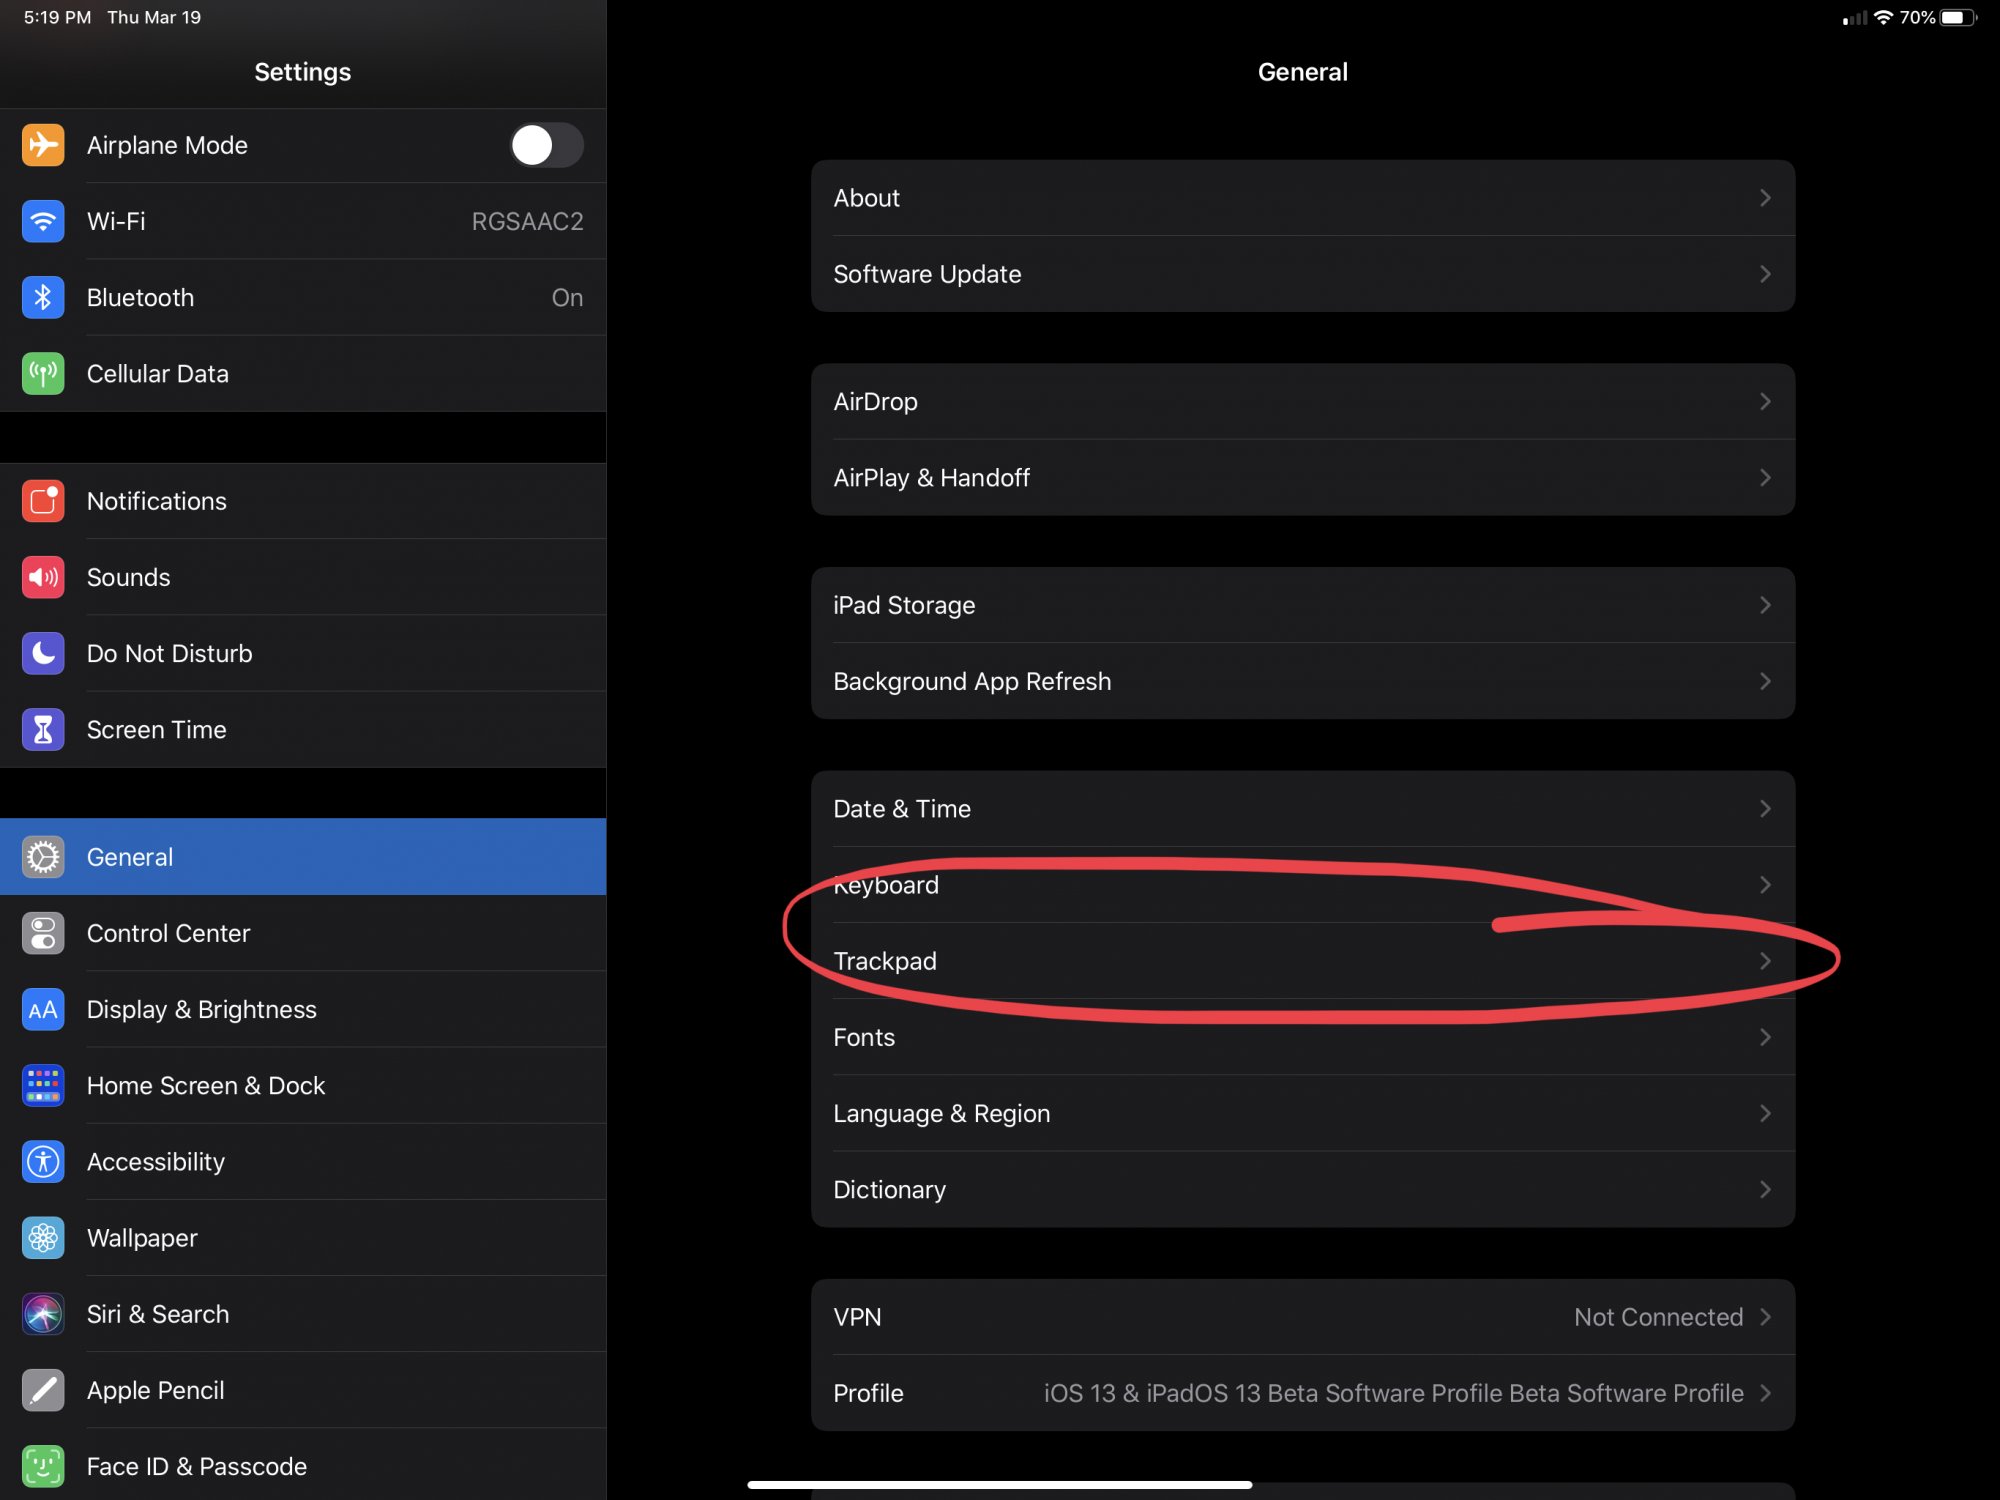The height and width of the screenshot is (1500, 2000).
Task: Expand the Language & Region chevron
Action: (1765, 1113)
